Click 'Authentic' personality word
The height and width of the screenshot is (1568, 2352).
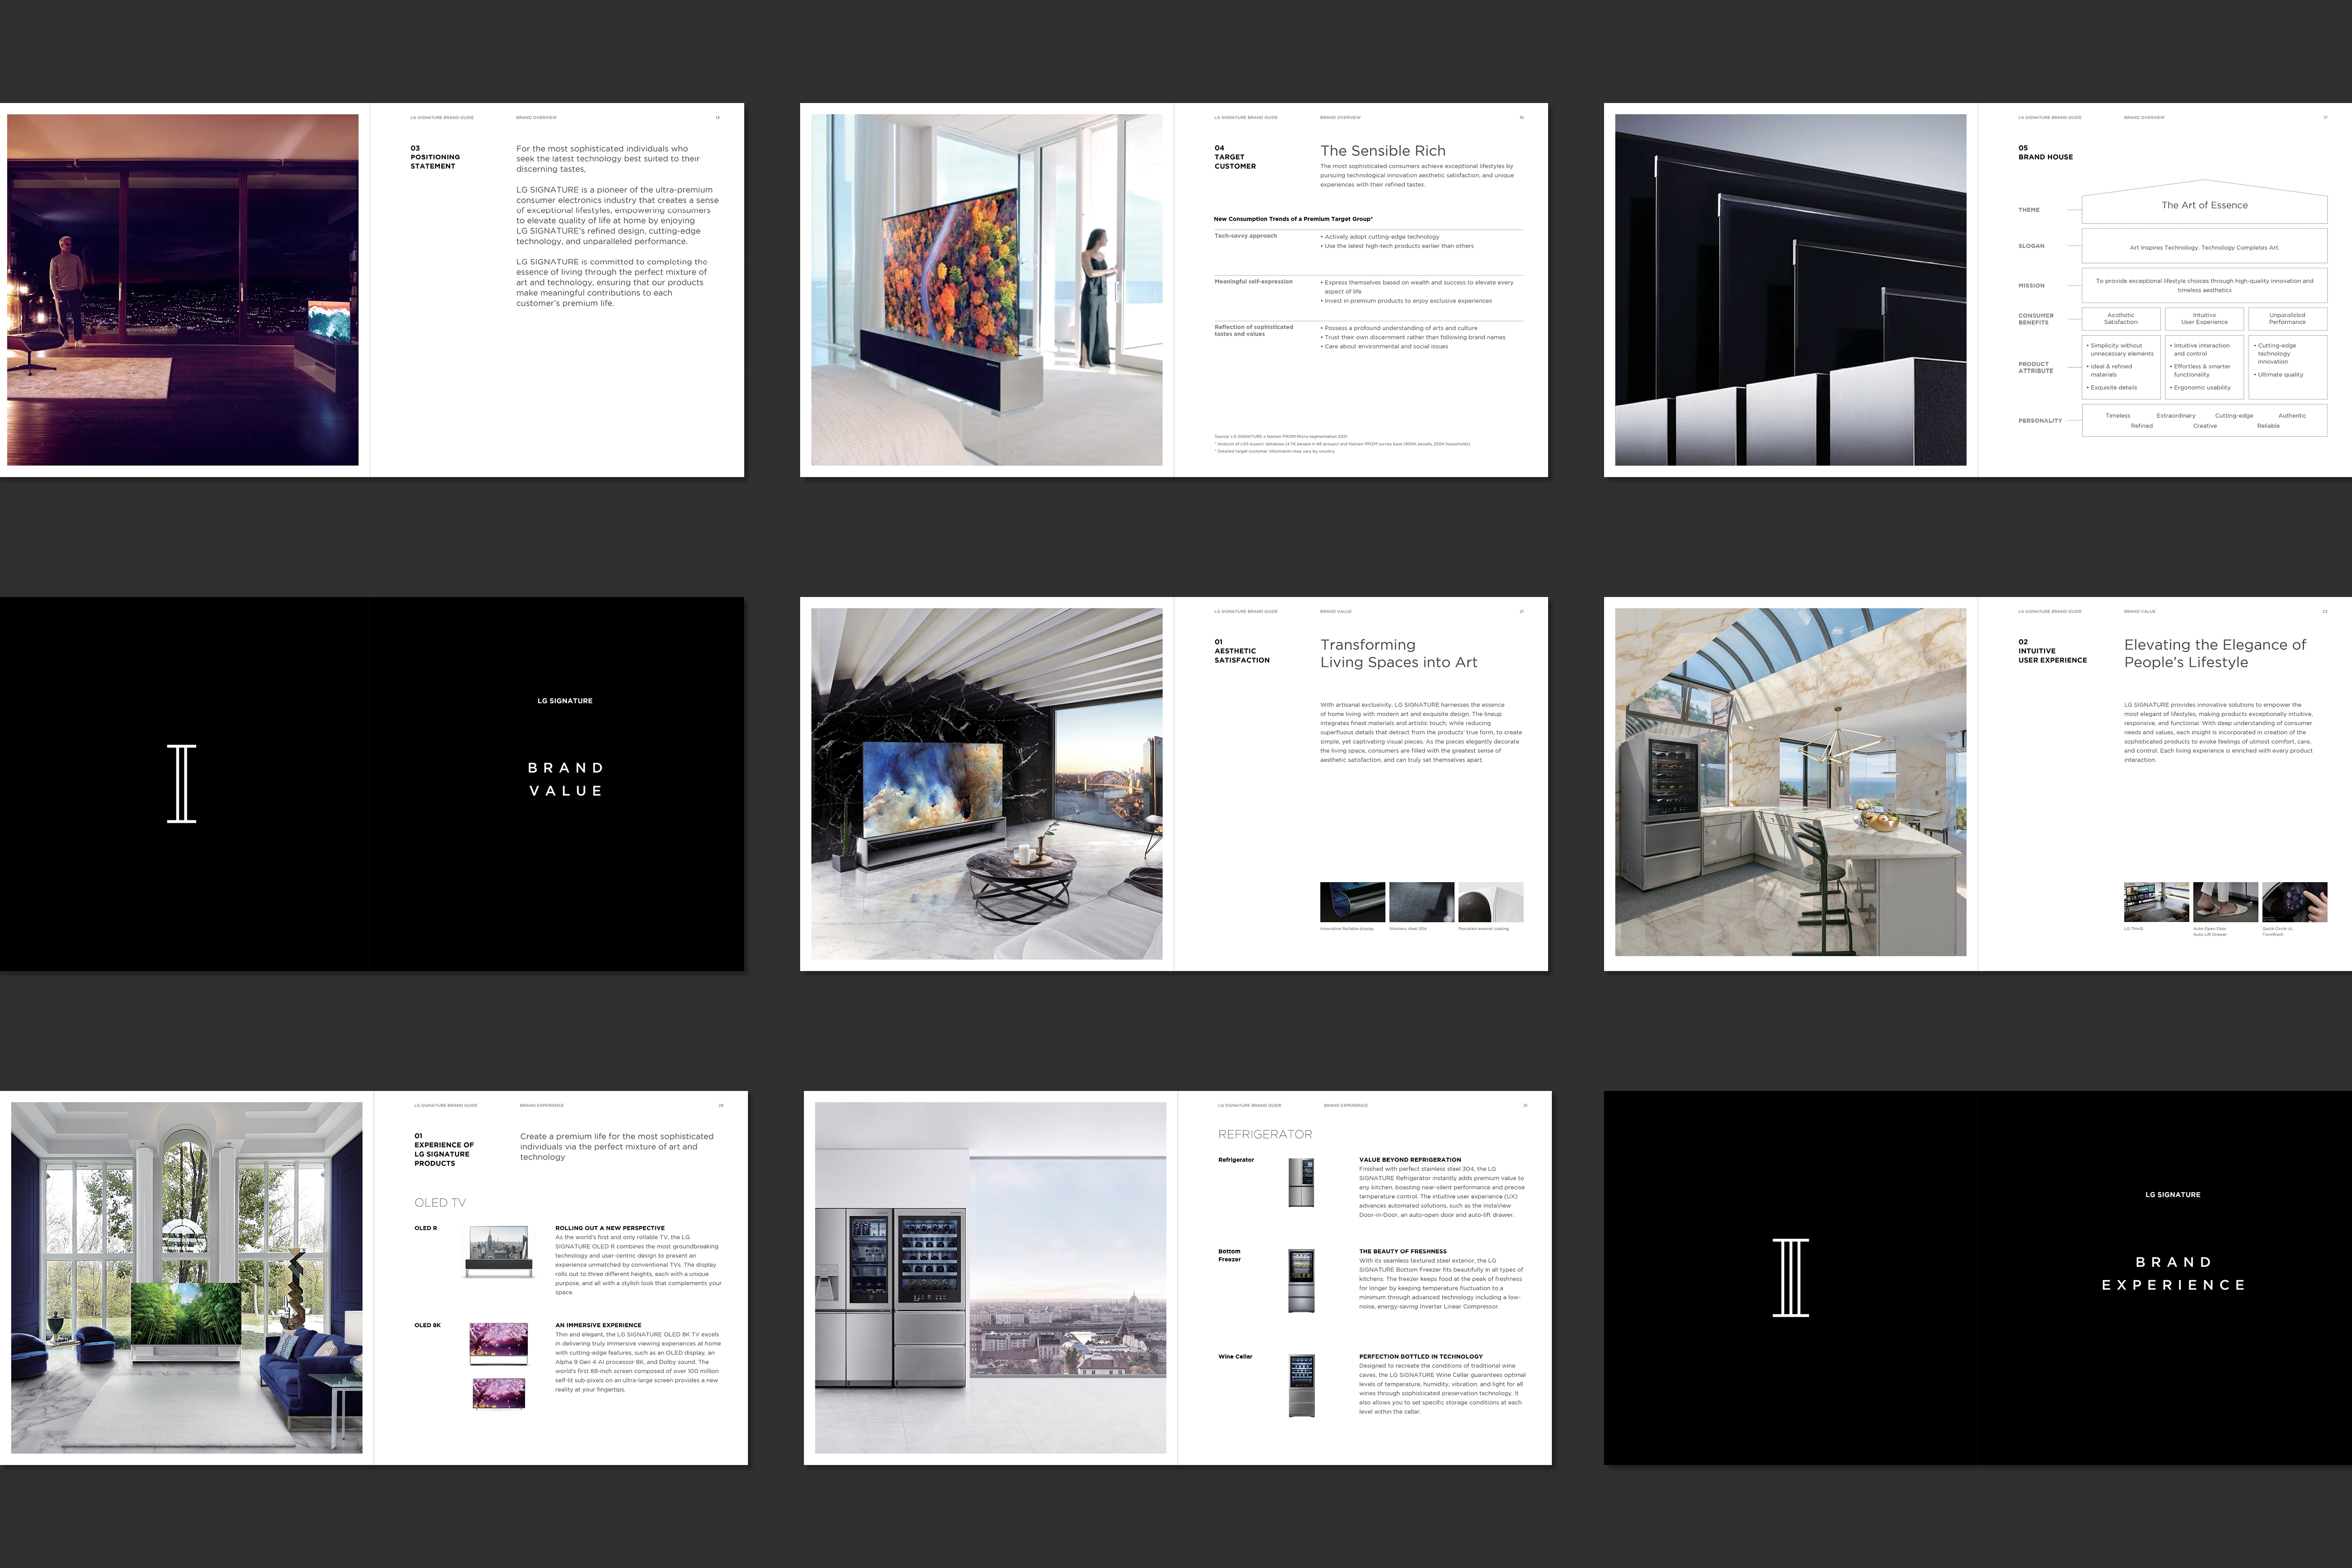[2292, 416]
